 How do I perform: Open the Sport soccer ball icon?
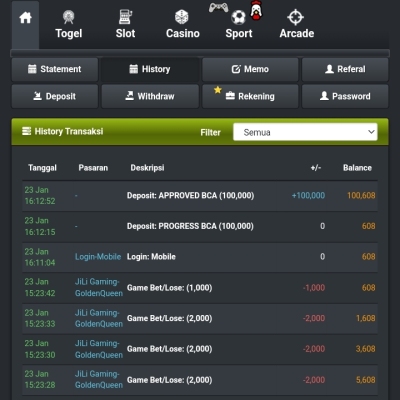click(239, 18)
